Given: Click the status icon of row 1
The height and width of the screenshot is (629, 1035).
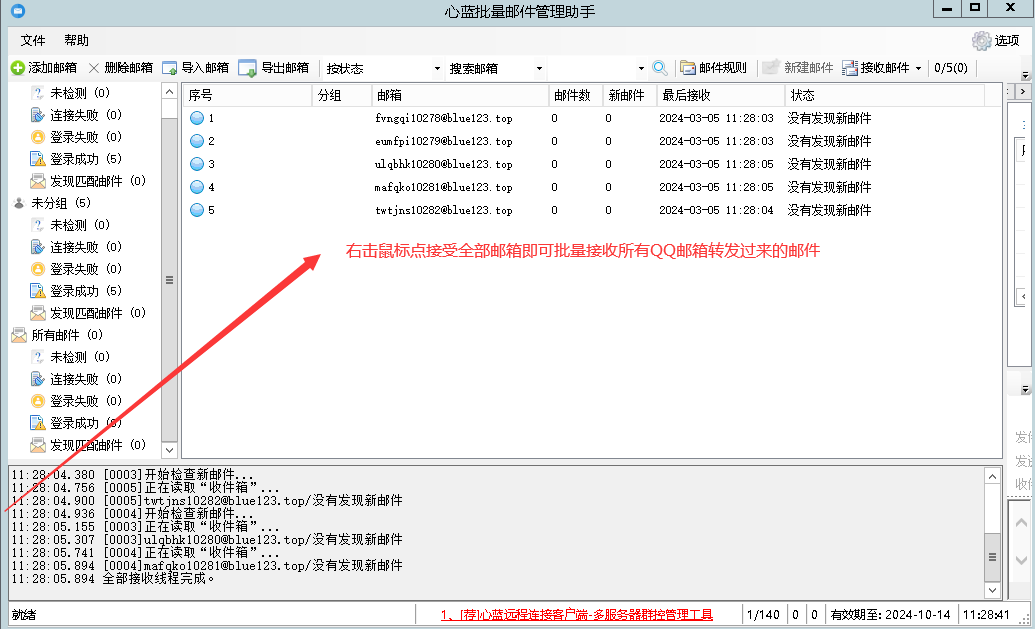Looking at the screenshot, I should 197,118.
